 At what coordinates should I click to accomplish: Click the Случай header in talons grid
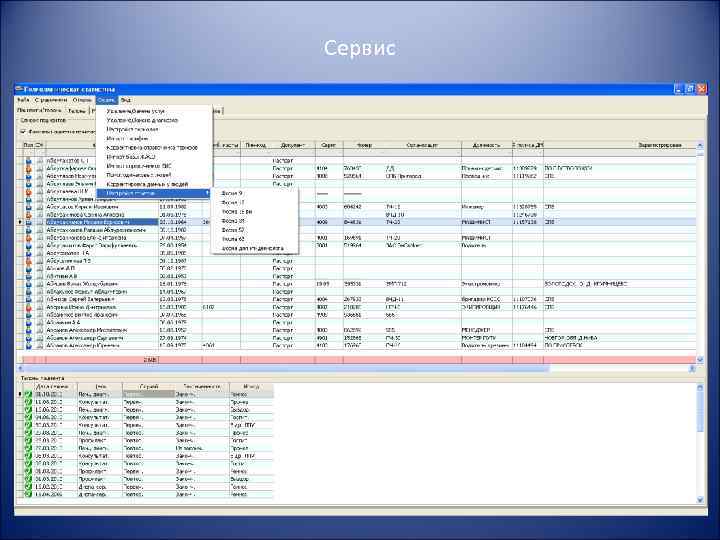148,387
